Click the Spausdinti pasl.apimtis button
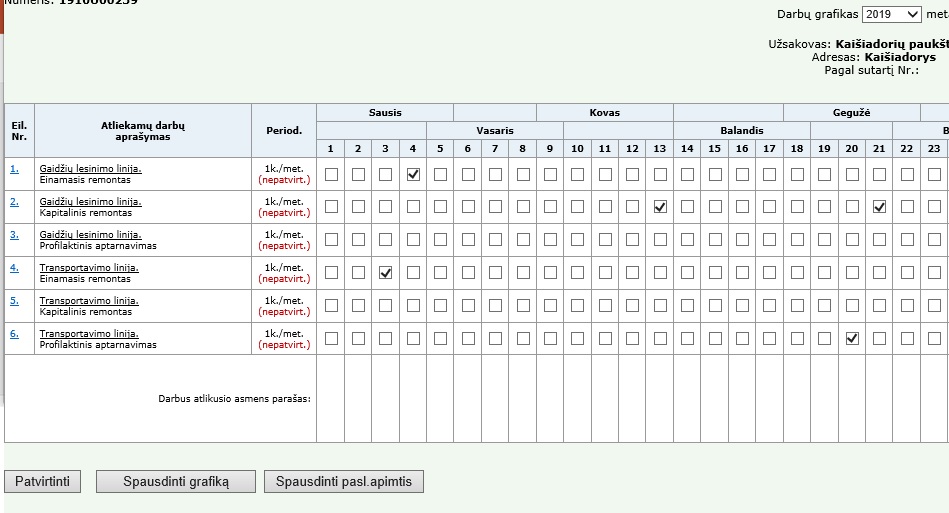The width and height of the screenshot is (949, 513). (x=344, y=482)
